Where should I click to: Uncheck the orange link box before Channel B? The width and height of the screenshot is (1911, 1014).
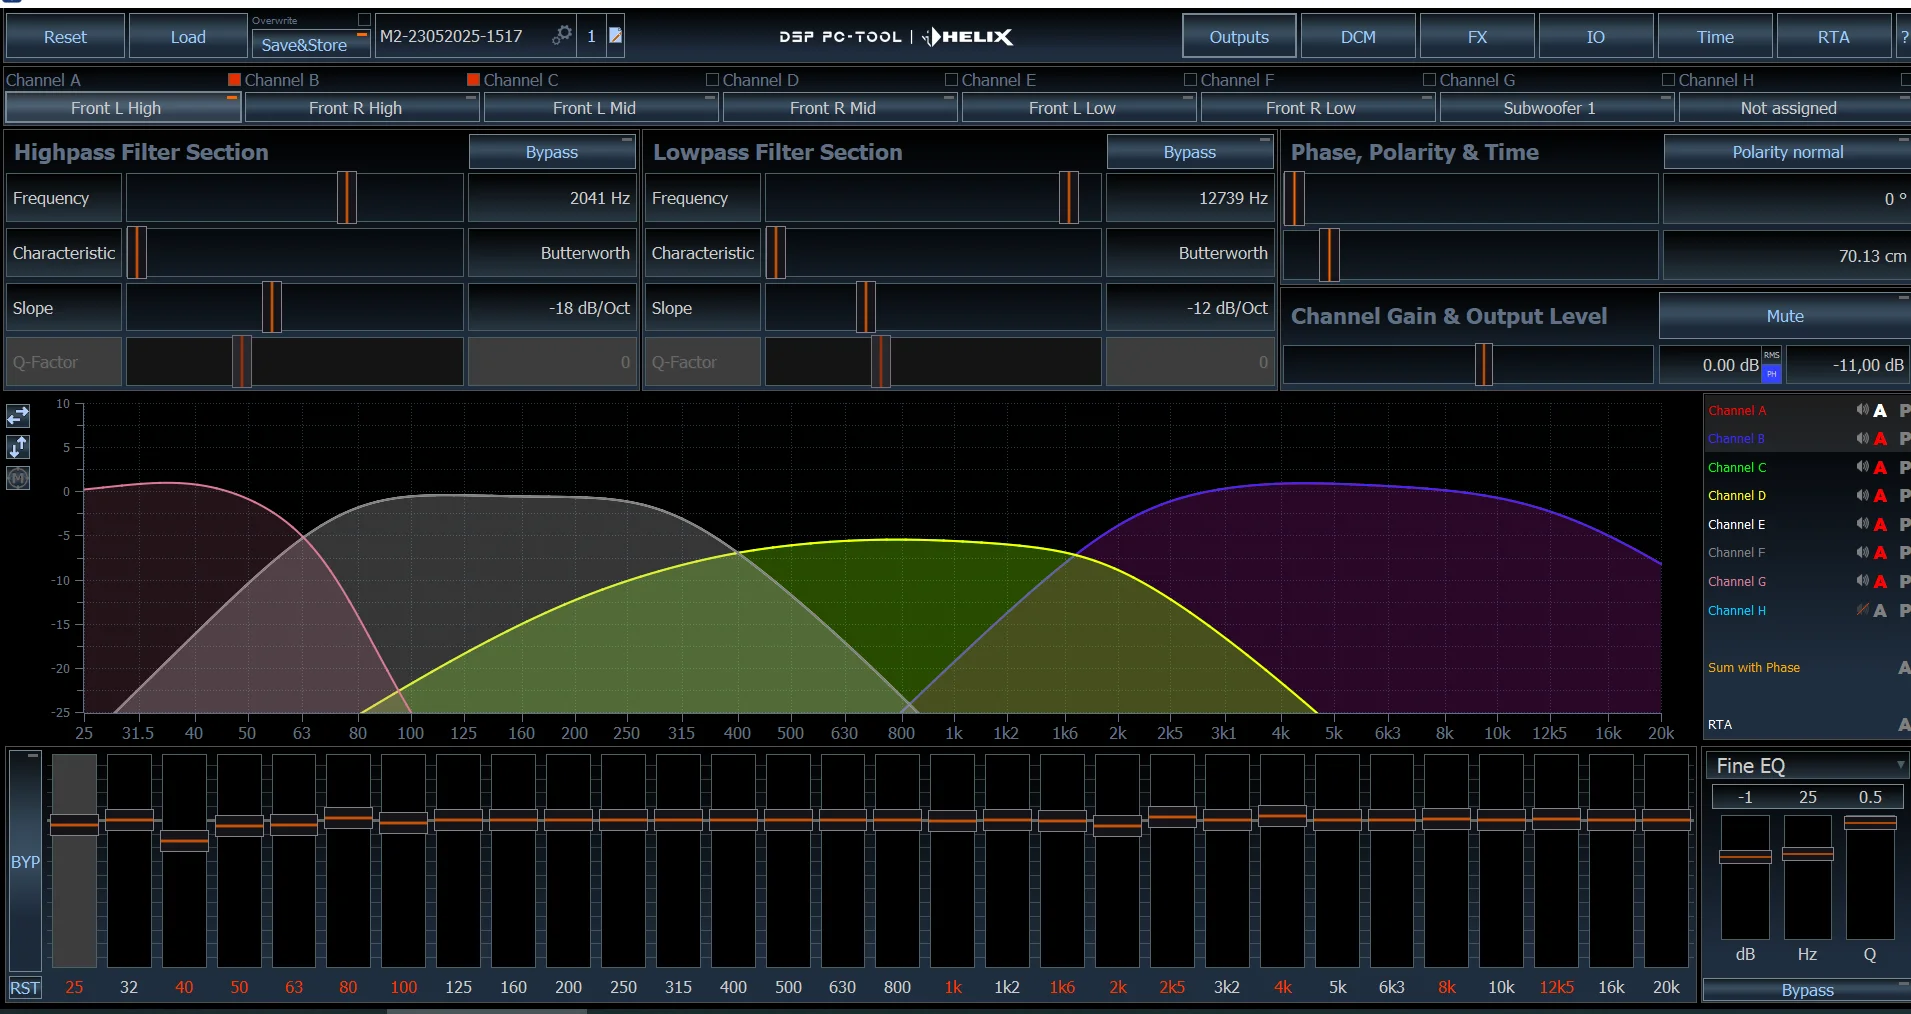(234, 80)
